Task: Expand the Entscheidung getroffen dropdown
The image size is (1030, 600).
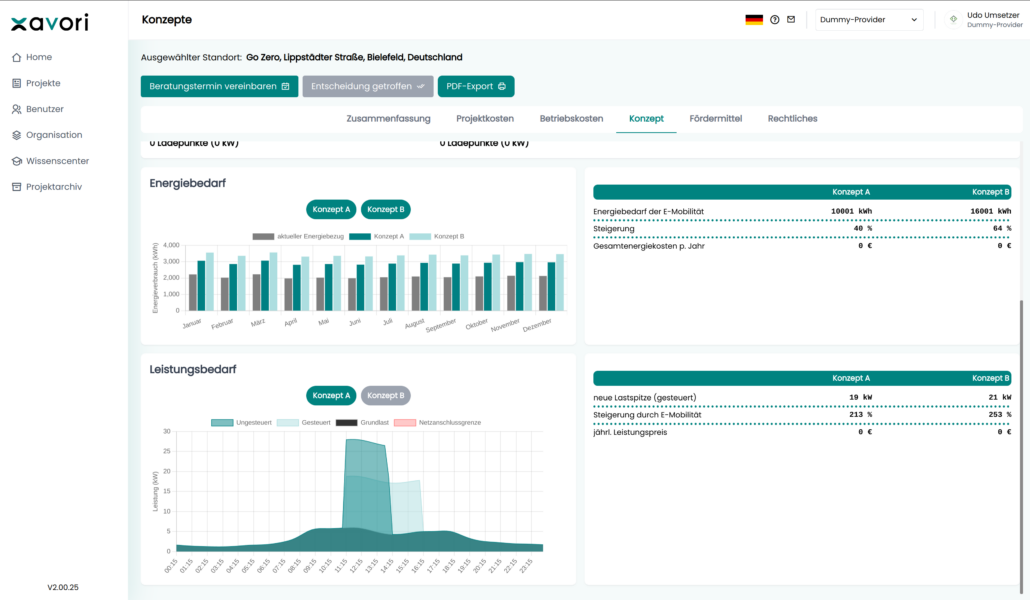Action: [368, 86]
